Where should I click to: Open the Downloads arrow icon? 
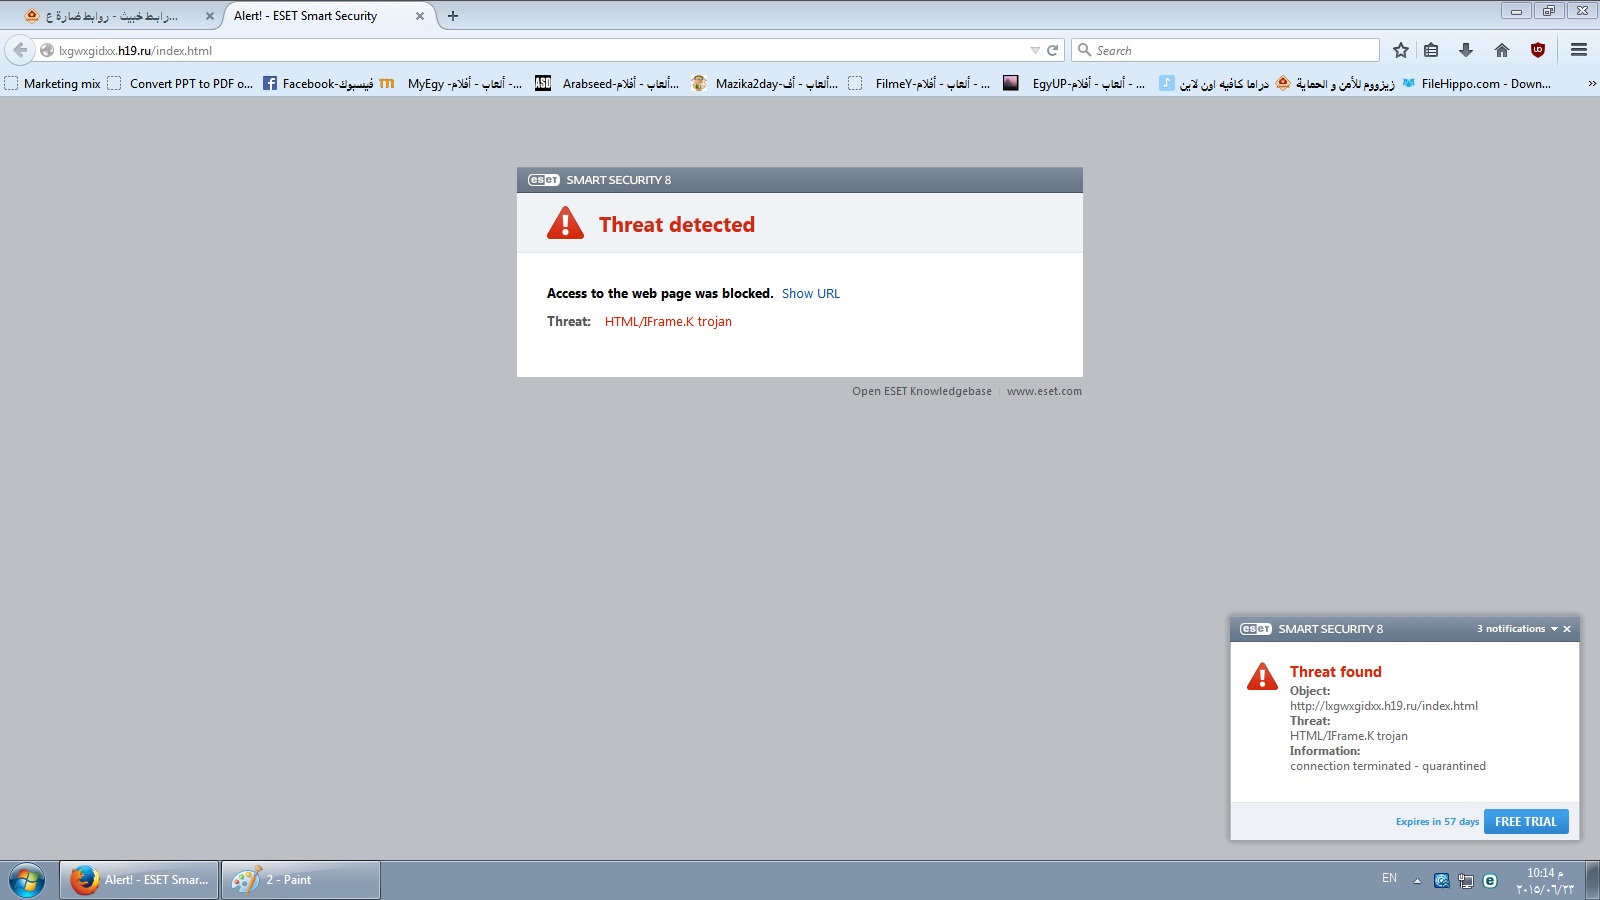tap(1466, 50)
